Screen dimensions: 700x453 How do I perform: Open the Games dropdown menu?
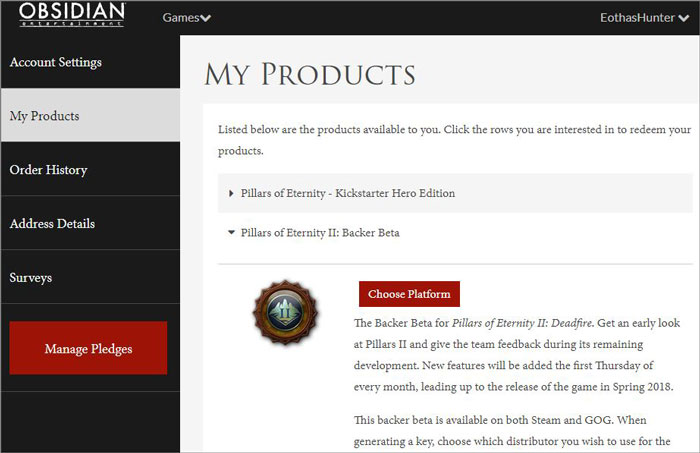(187, 18)
